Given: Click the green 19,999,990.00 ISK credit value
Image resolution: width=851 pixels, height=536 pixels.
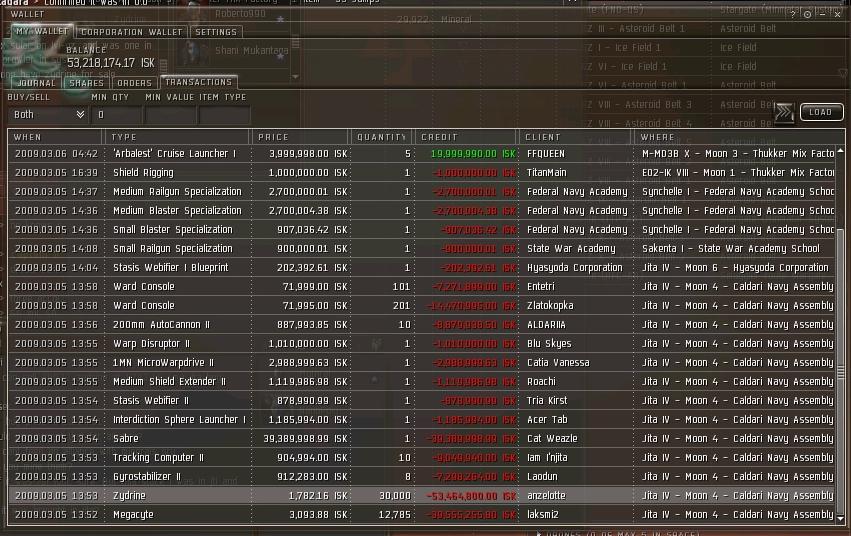Looking at the screenshot, I should 473,154.
